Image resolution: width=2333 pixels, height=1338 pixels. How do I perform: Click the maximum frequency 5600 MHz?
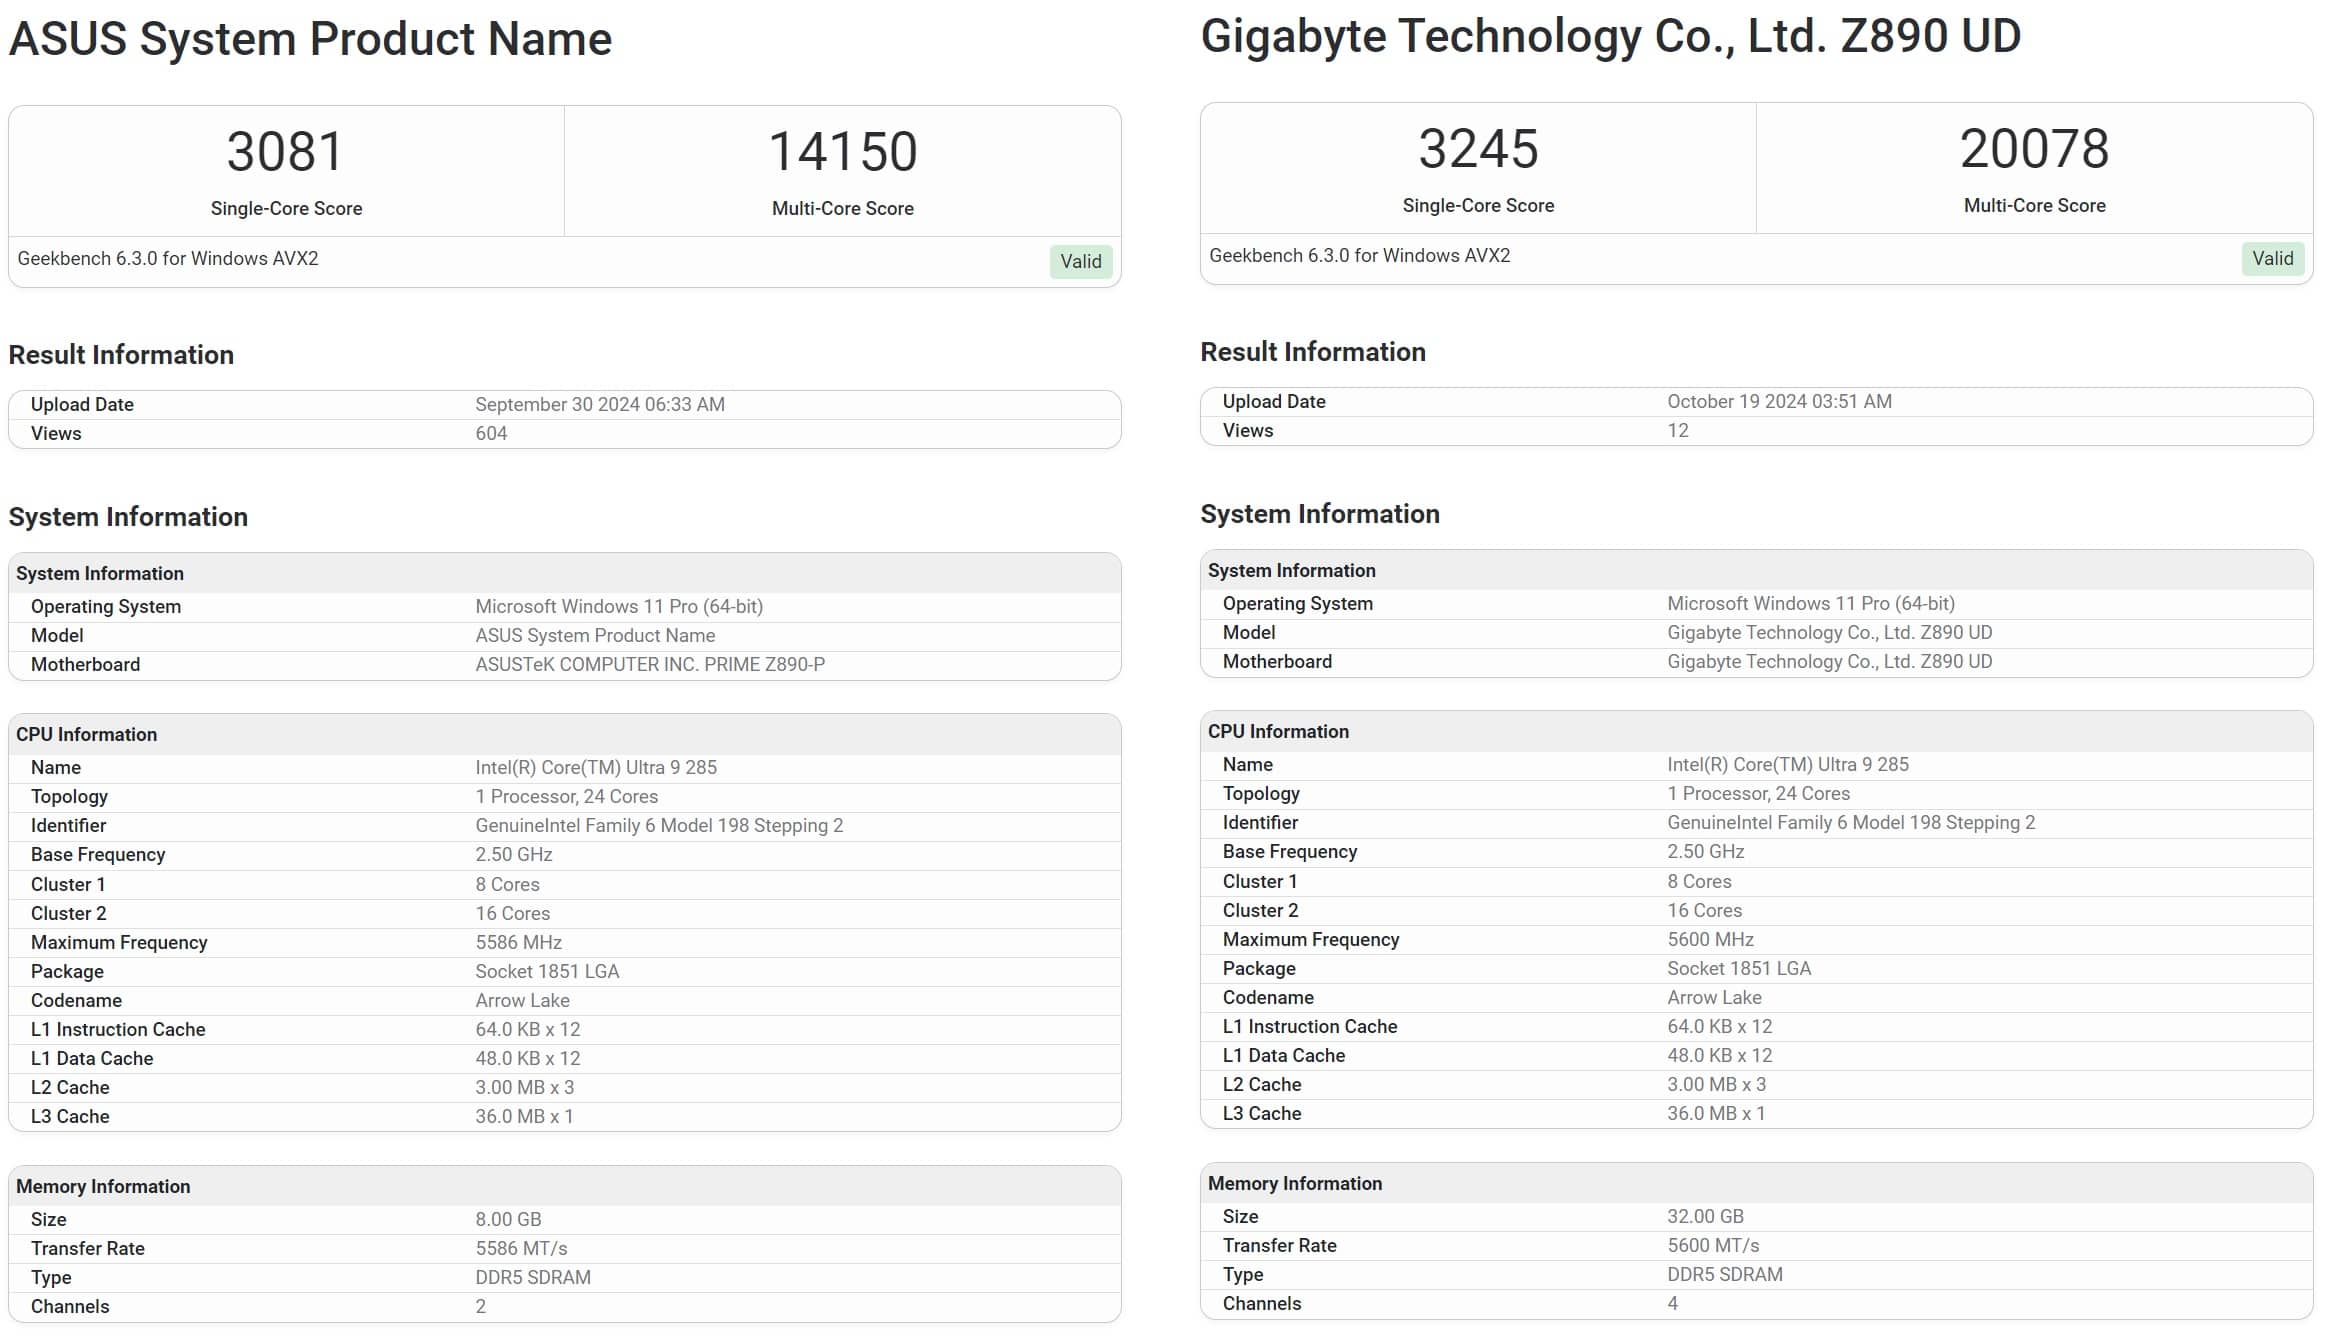(x=1710, y=939)
